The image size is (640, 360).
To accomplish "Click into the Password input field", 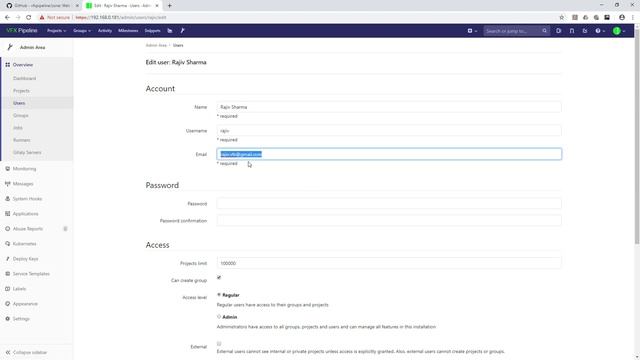I will click(x=389, y=203).
